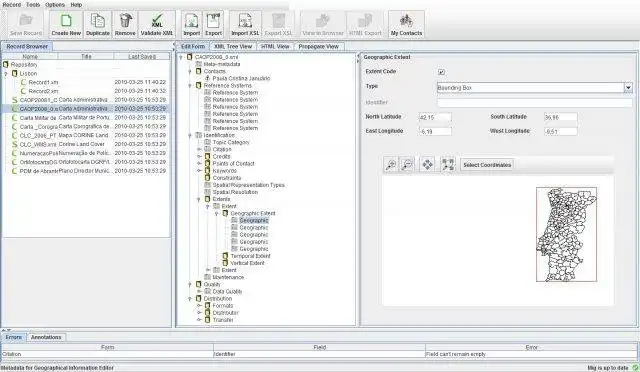Select the pan map tool
Screen dimensions: 640x372
(x=427, y=165)
